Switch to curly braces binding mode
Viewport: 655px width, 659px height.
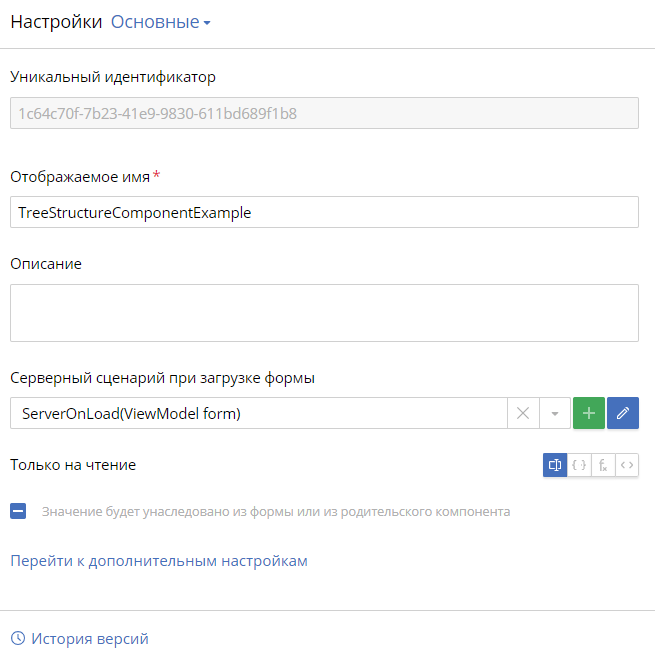point(579,465)
